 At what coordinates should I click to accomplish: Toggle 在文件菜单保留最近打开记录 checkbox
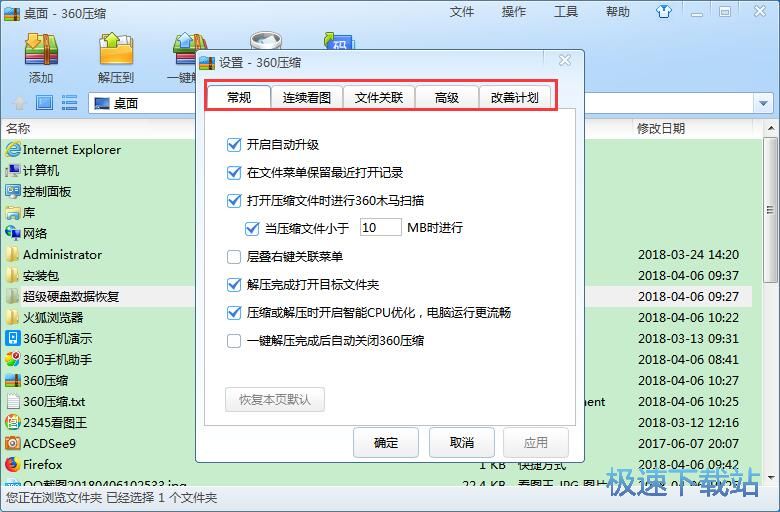coord(234,173)
